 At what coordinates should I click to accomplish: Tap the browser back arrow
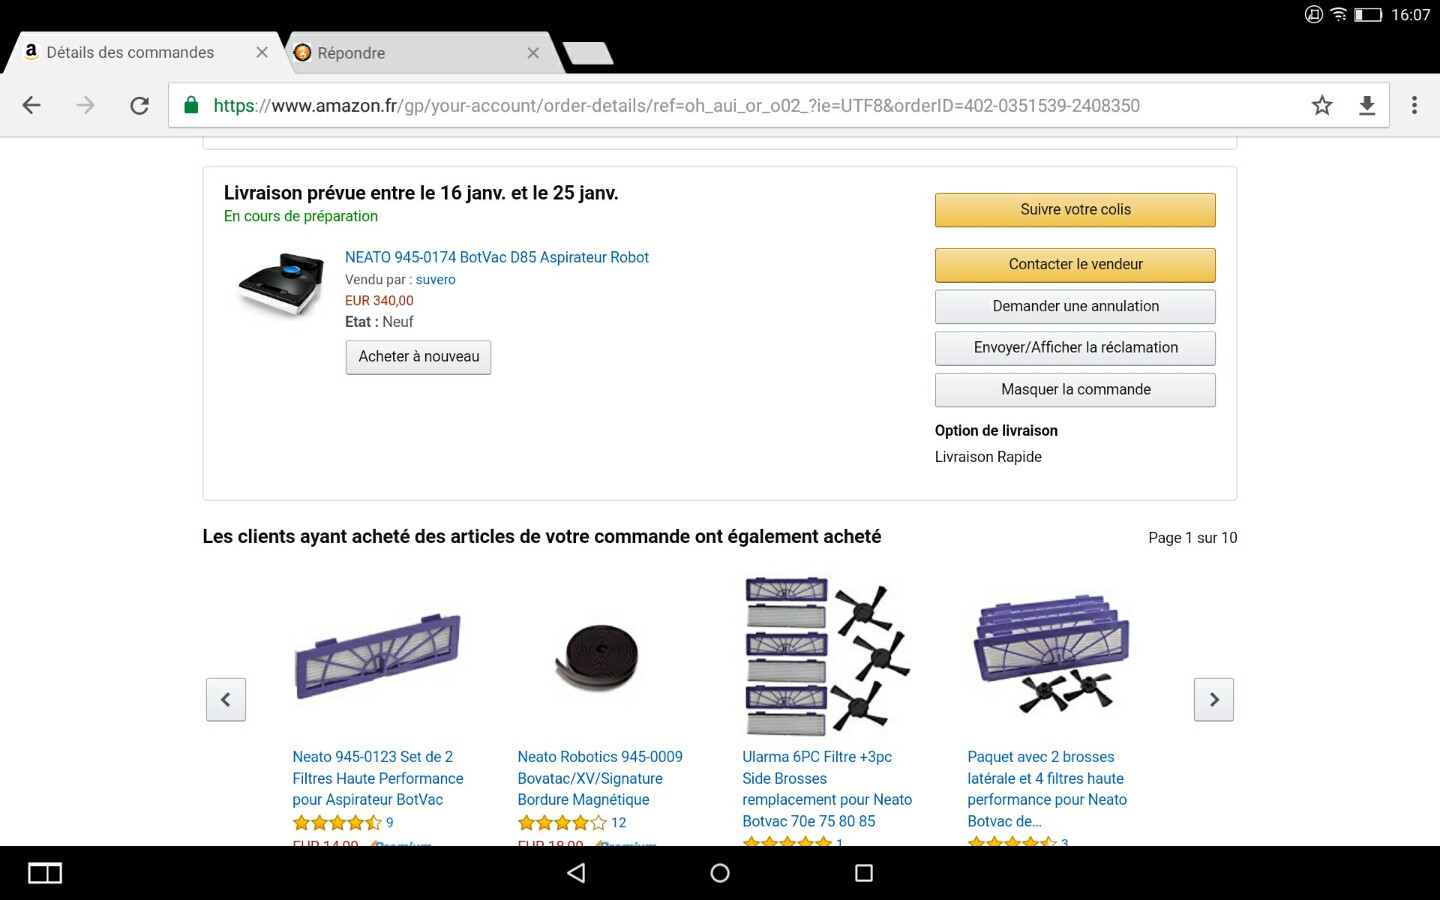[32, 106]
